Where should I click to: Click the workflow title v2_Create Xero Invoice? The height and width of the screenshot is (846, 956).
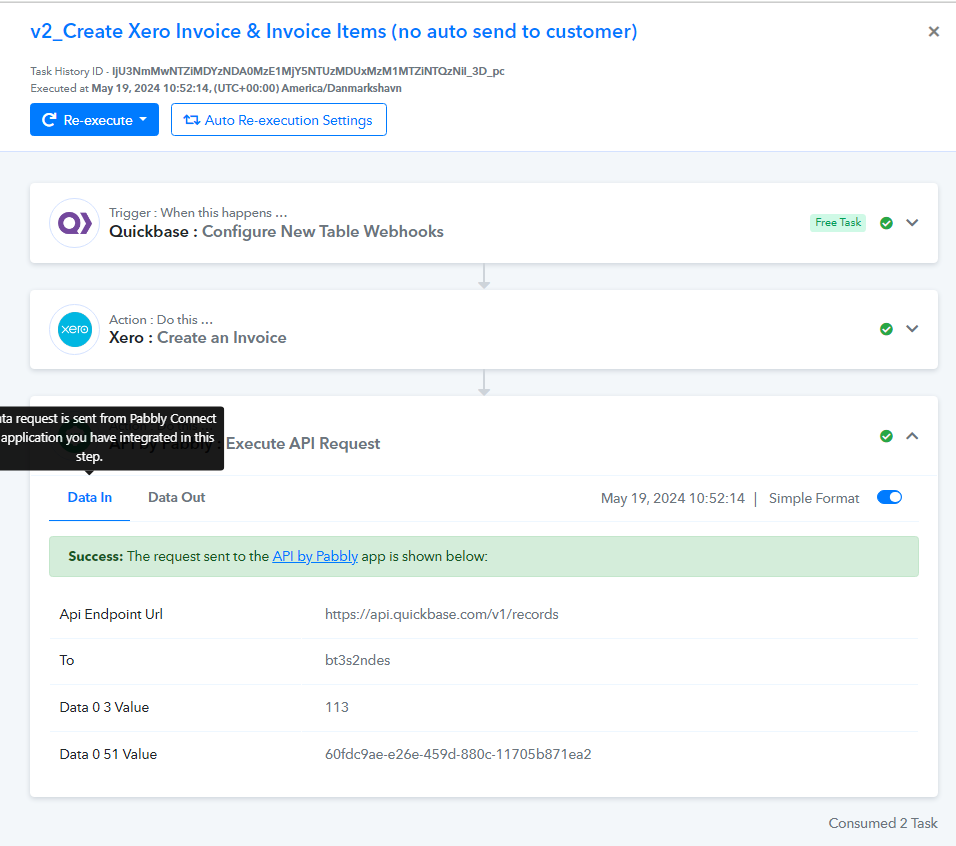334,31
